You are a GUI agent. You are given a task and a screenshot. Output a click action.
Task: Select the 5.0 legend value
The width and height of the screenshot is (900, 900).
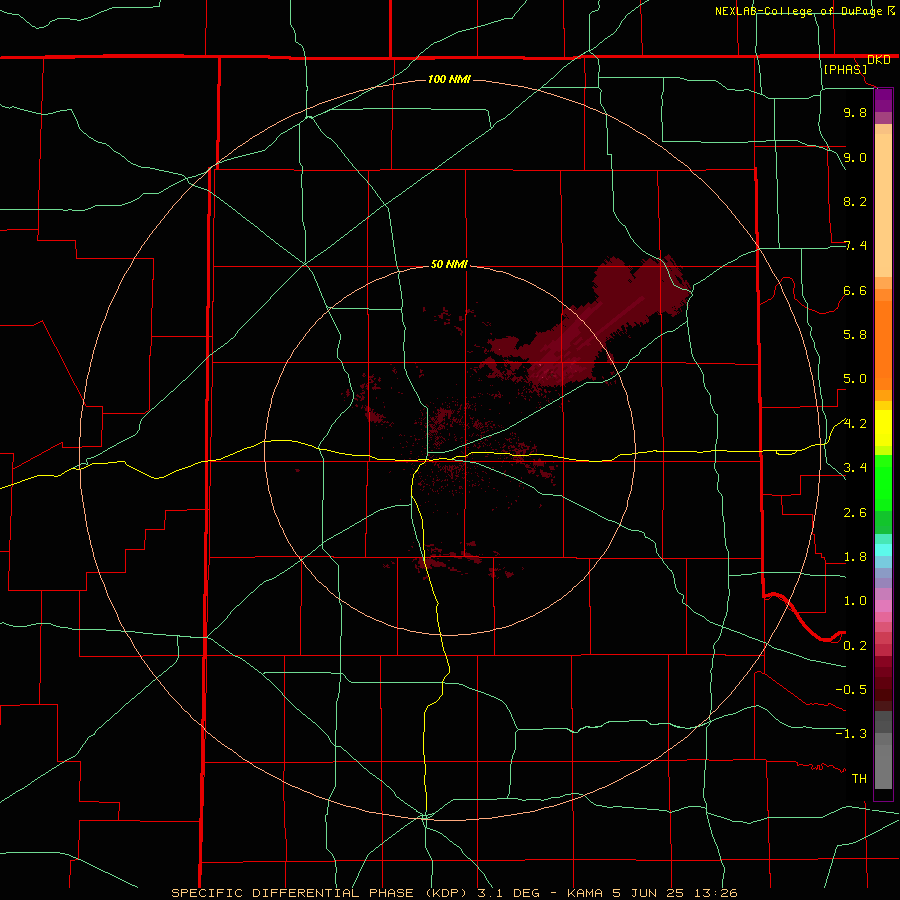855,379
